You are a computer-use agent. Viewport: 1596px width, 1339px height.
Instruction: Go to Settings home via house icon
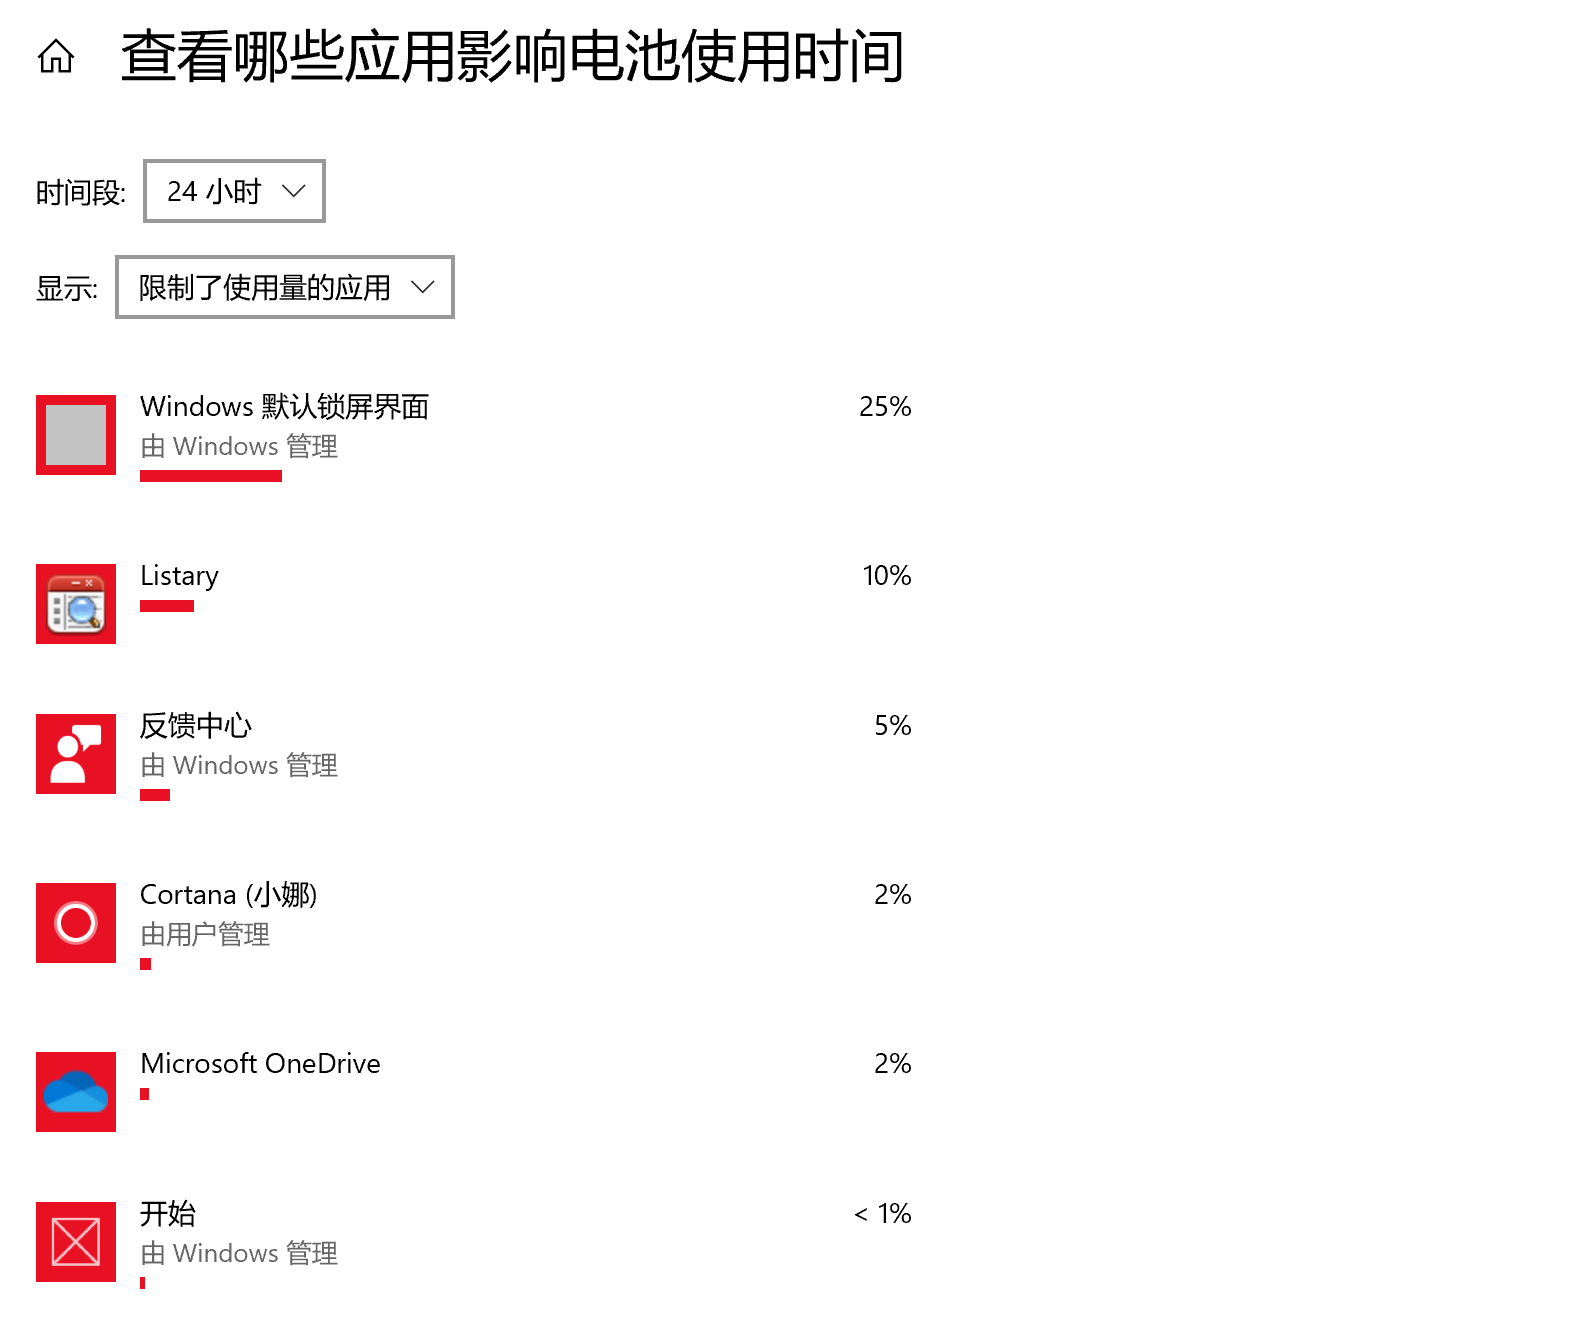pos(56,56)
